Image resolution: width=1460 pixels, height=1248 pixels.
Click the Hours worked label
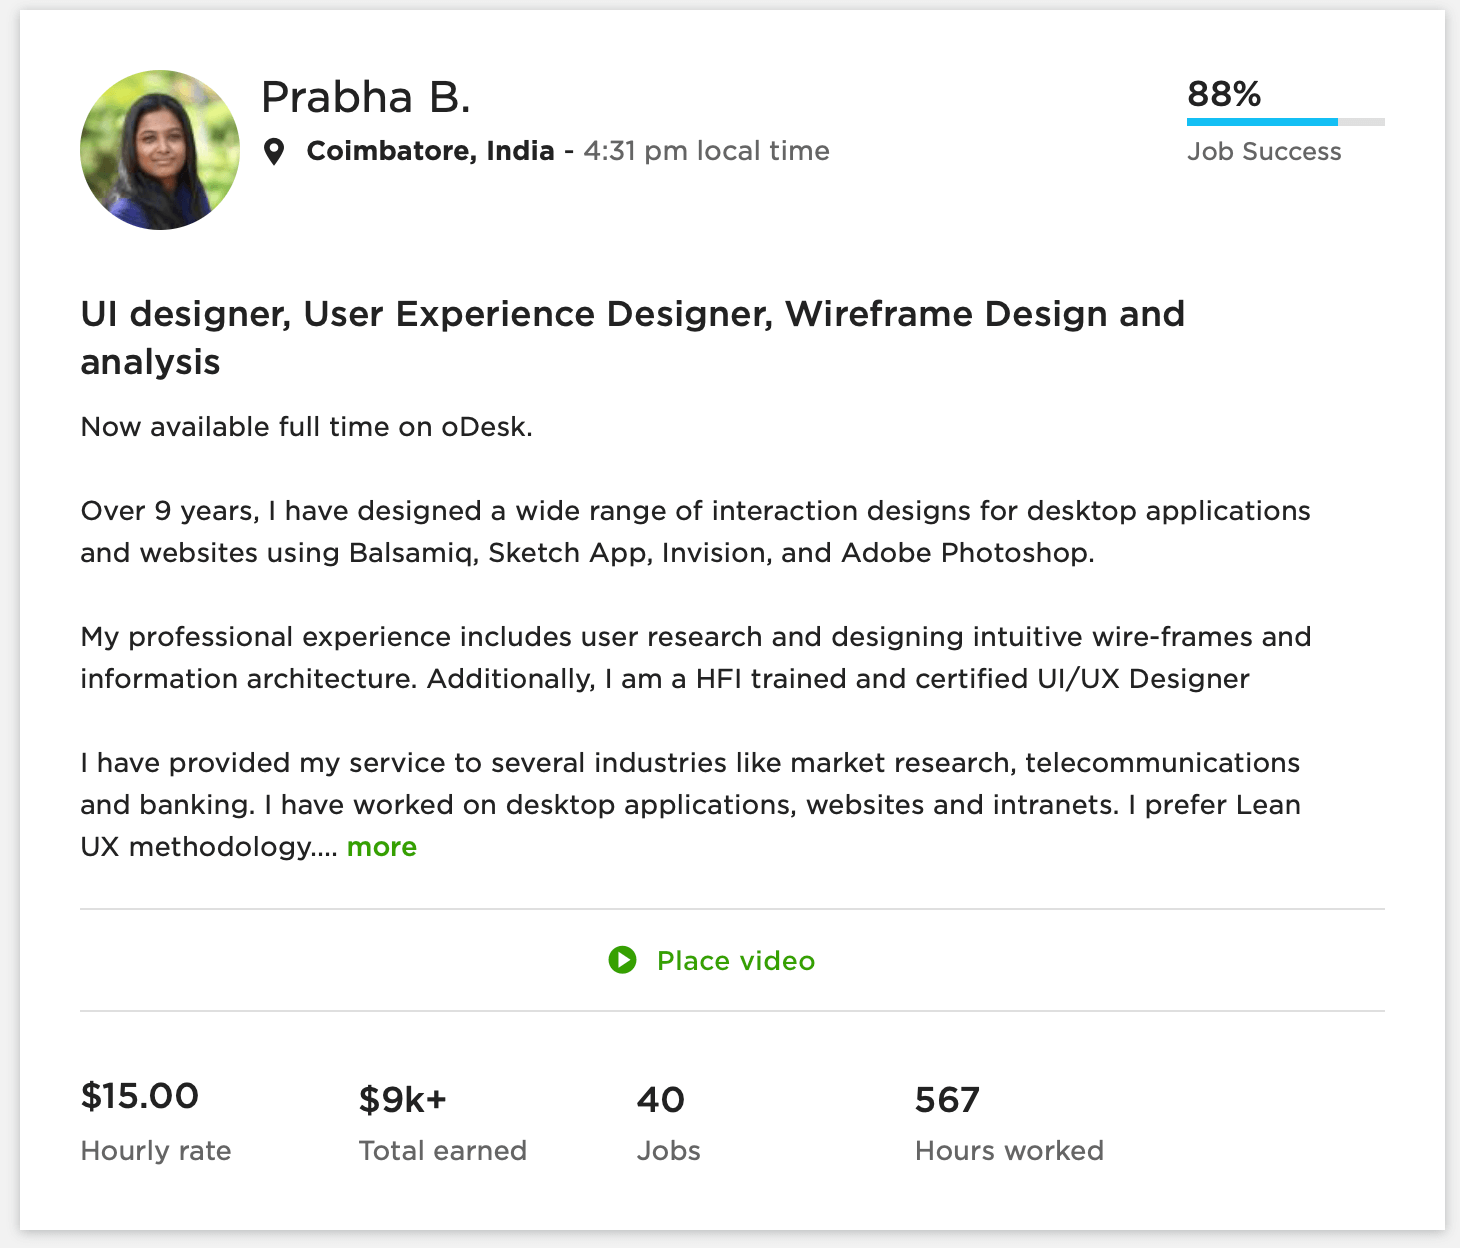[1008, 1151]
